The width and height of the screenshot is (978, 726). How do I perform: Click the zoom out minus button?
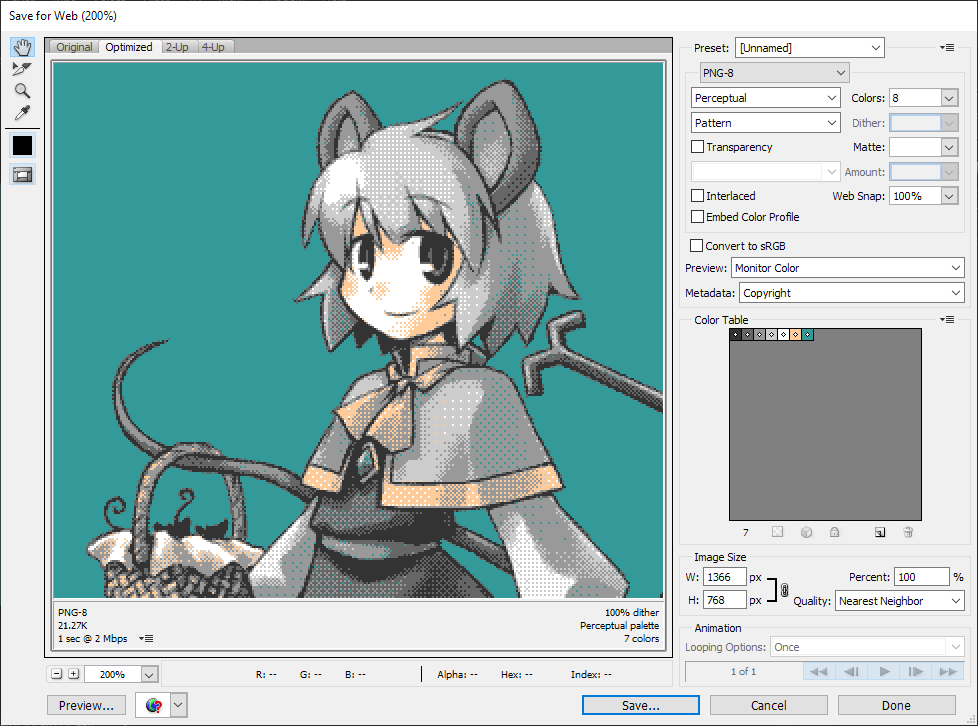tap(57, 674)
